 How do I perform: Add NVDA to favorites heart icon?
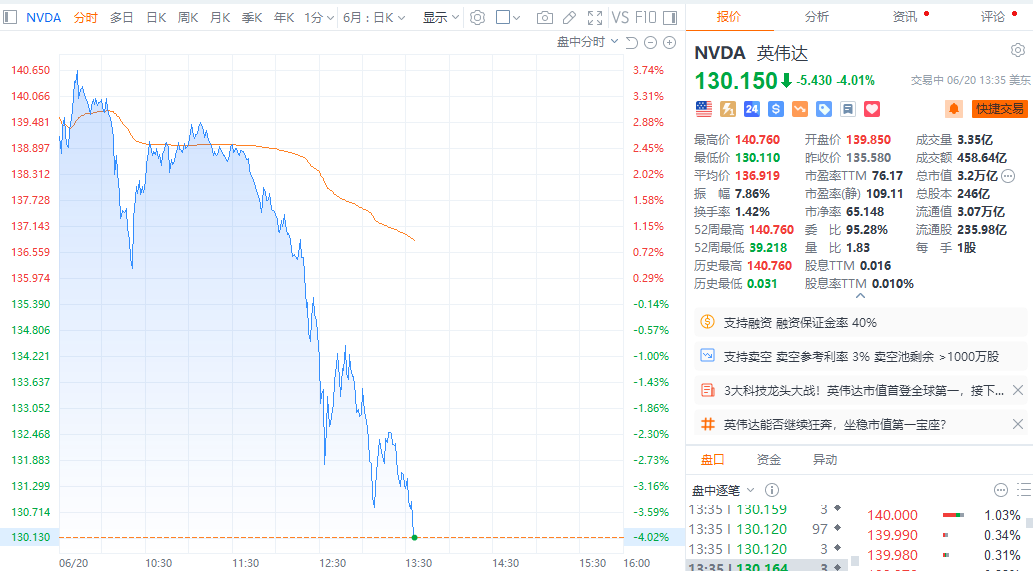[x=872, y=109]
